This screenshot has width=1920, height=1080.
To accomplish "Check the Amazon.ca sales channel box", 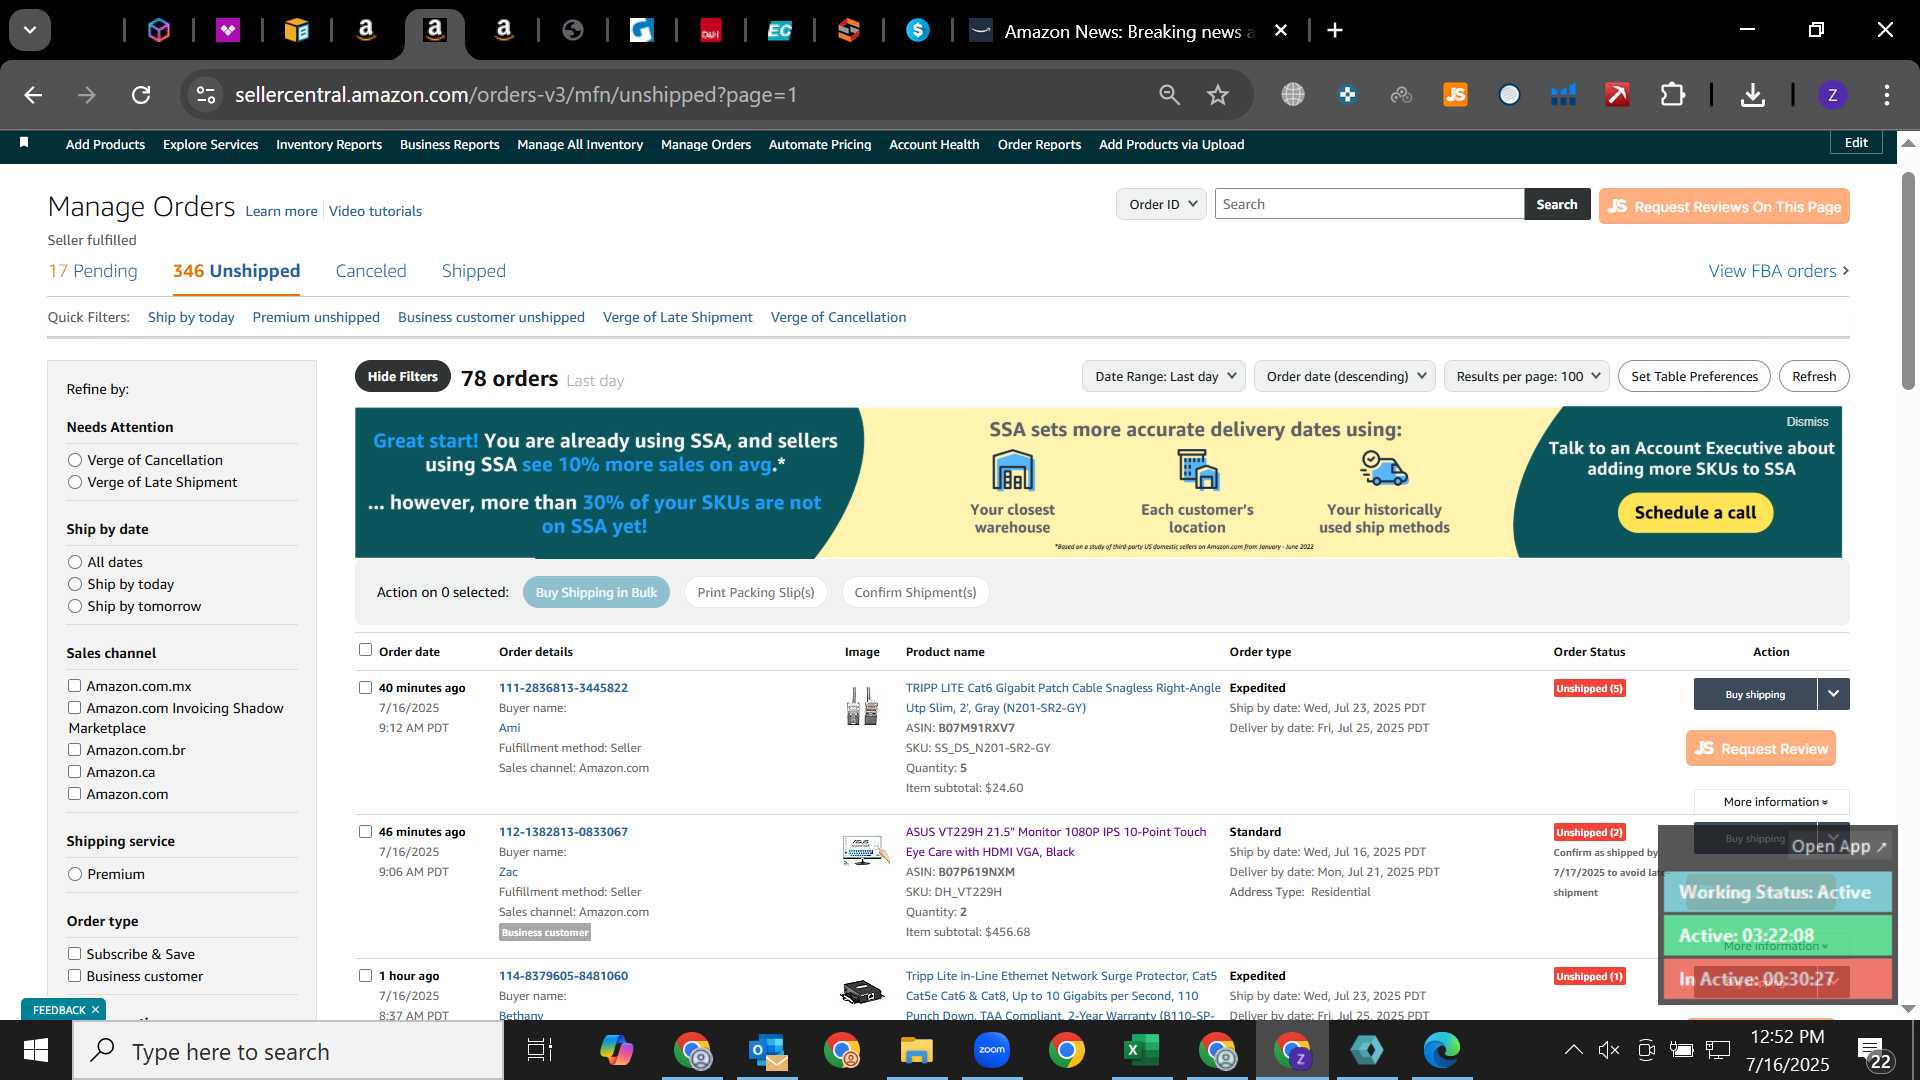I will click(74, 772).
